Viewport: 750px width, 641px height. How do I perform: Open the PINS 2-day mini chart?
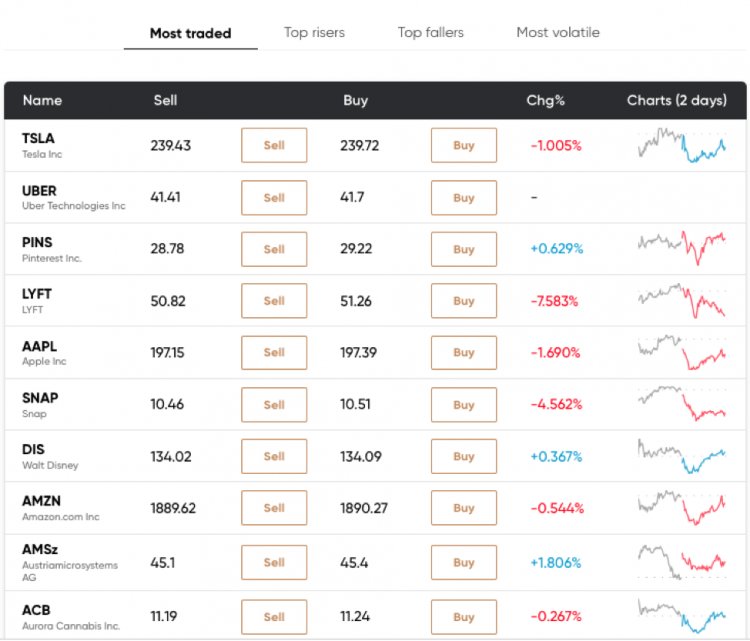[x=682, y=248]
